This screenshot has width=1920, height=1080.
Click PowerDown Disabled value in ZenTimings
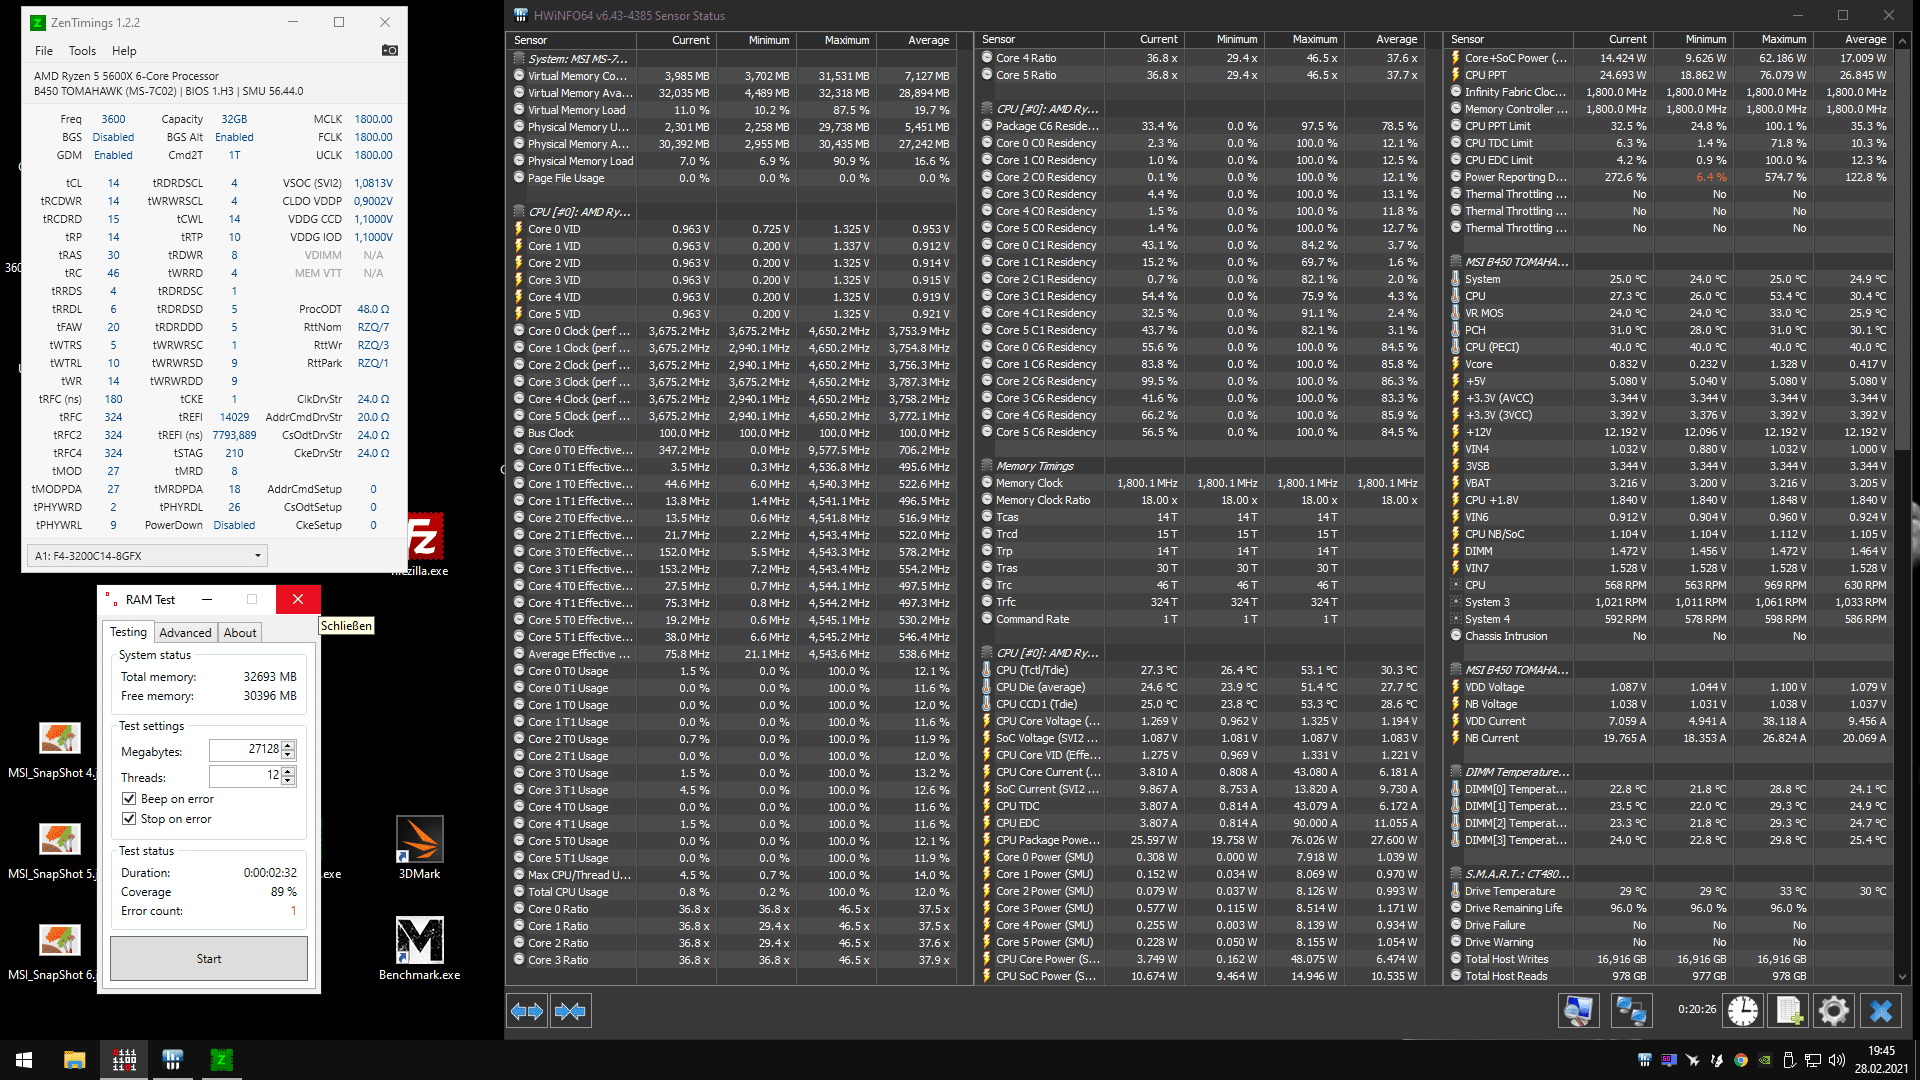point(234,525)
